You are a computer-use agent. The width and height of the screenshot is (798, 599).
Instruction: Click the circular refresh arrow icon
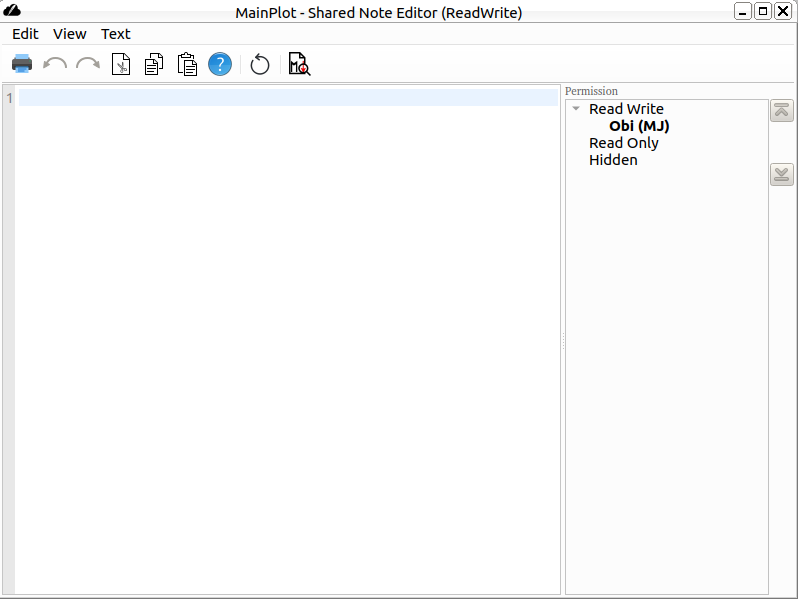(x=260, y=64)
